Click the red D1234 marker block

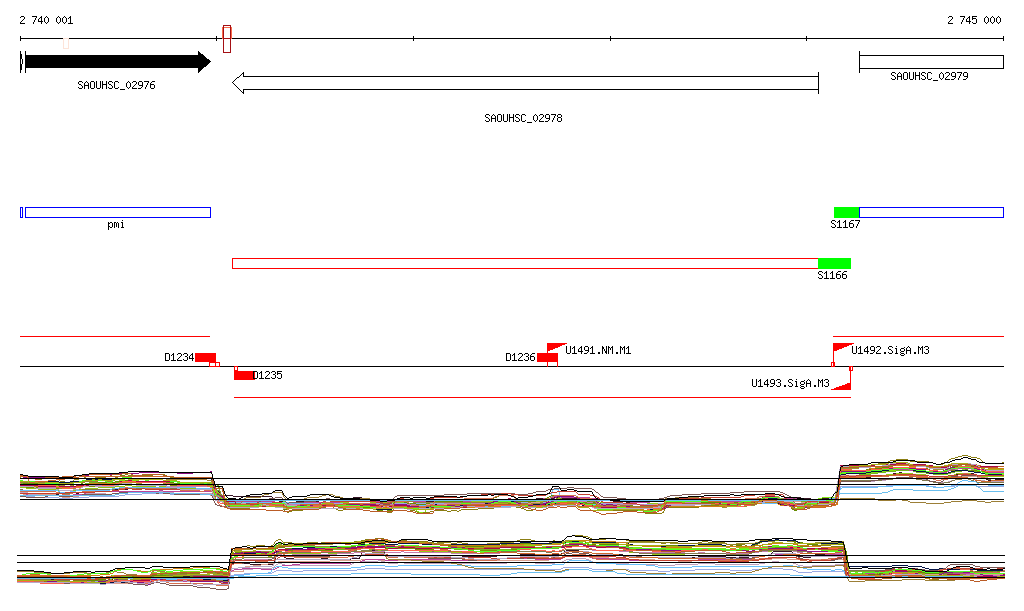click(x=205, y=358)
